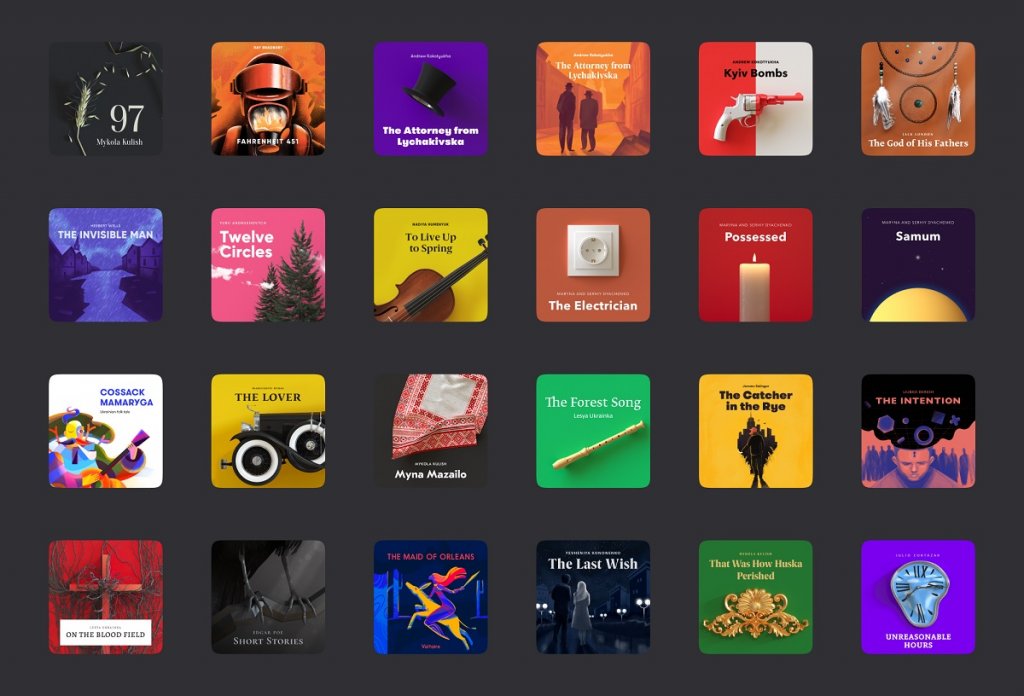Image resolution: width=1024 pixels, height=696 pixels.
Task: Click the "Samum" night sky cover
Action: 917,263
